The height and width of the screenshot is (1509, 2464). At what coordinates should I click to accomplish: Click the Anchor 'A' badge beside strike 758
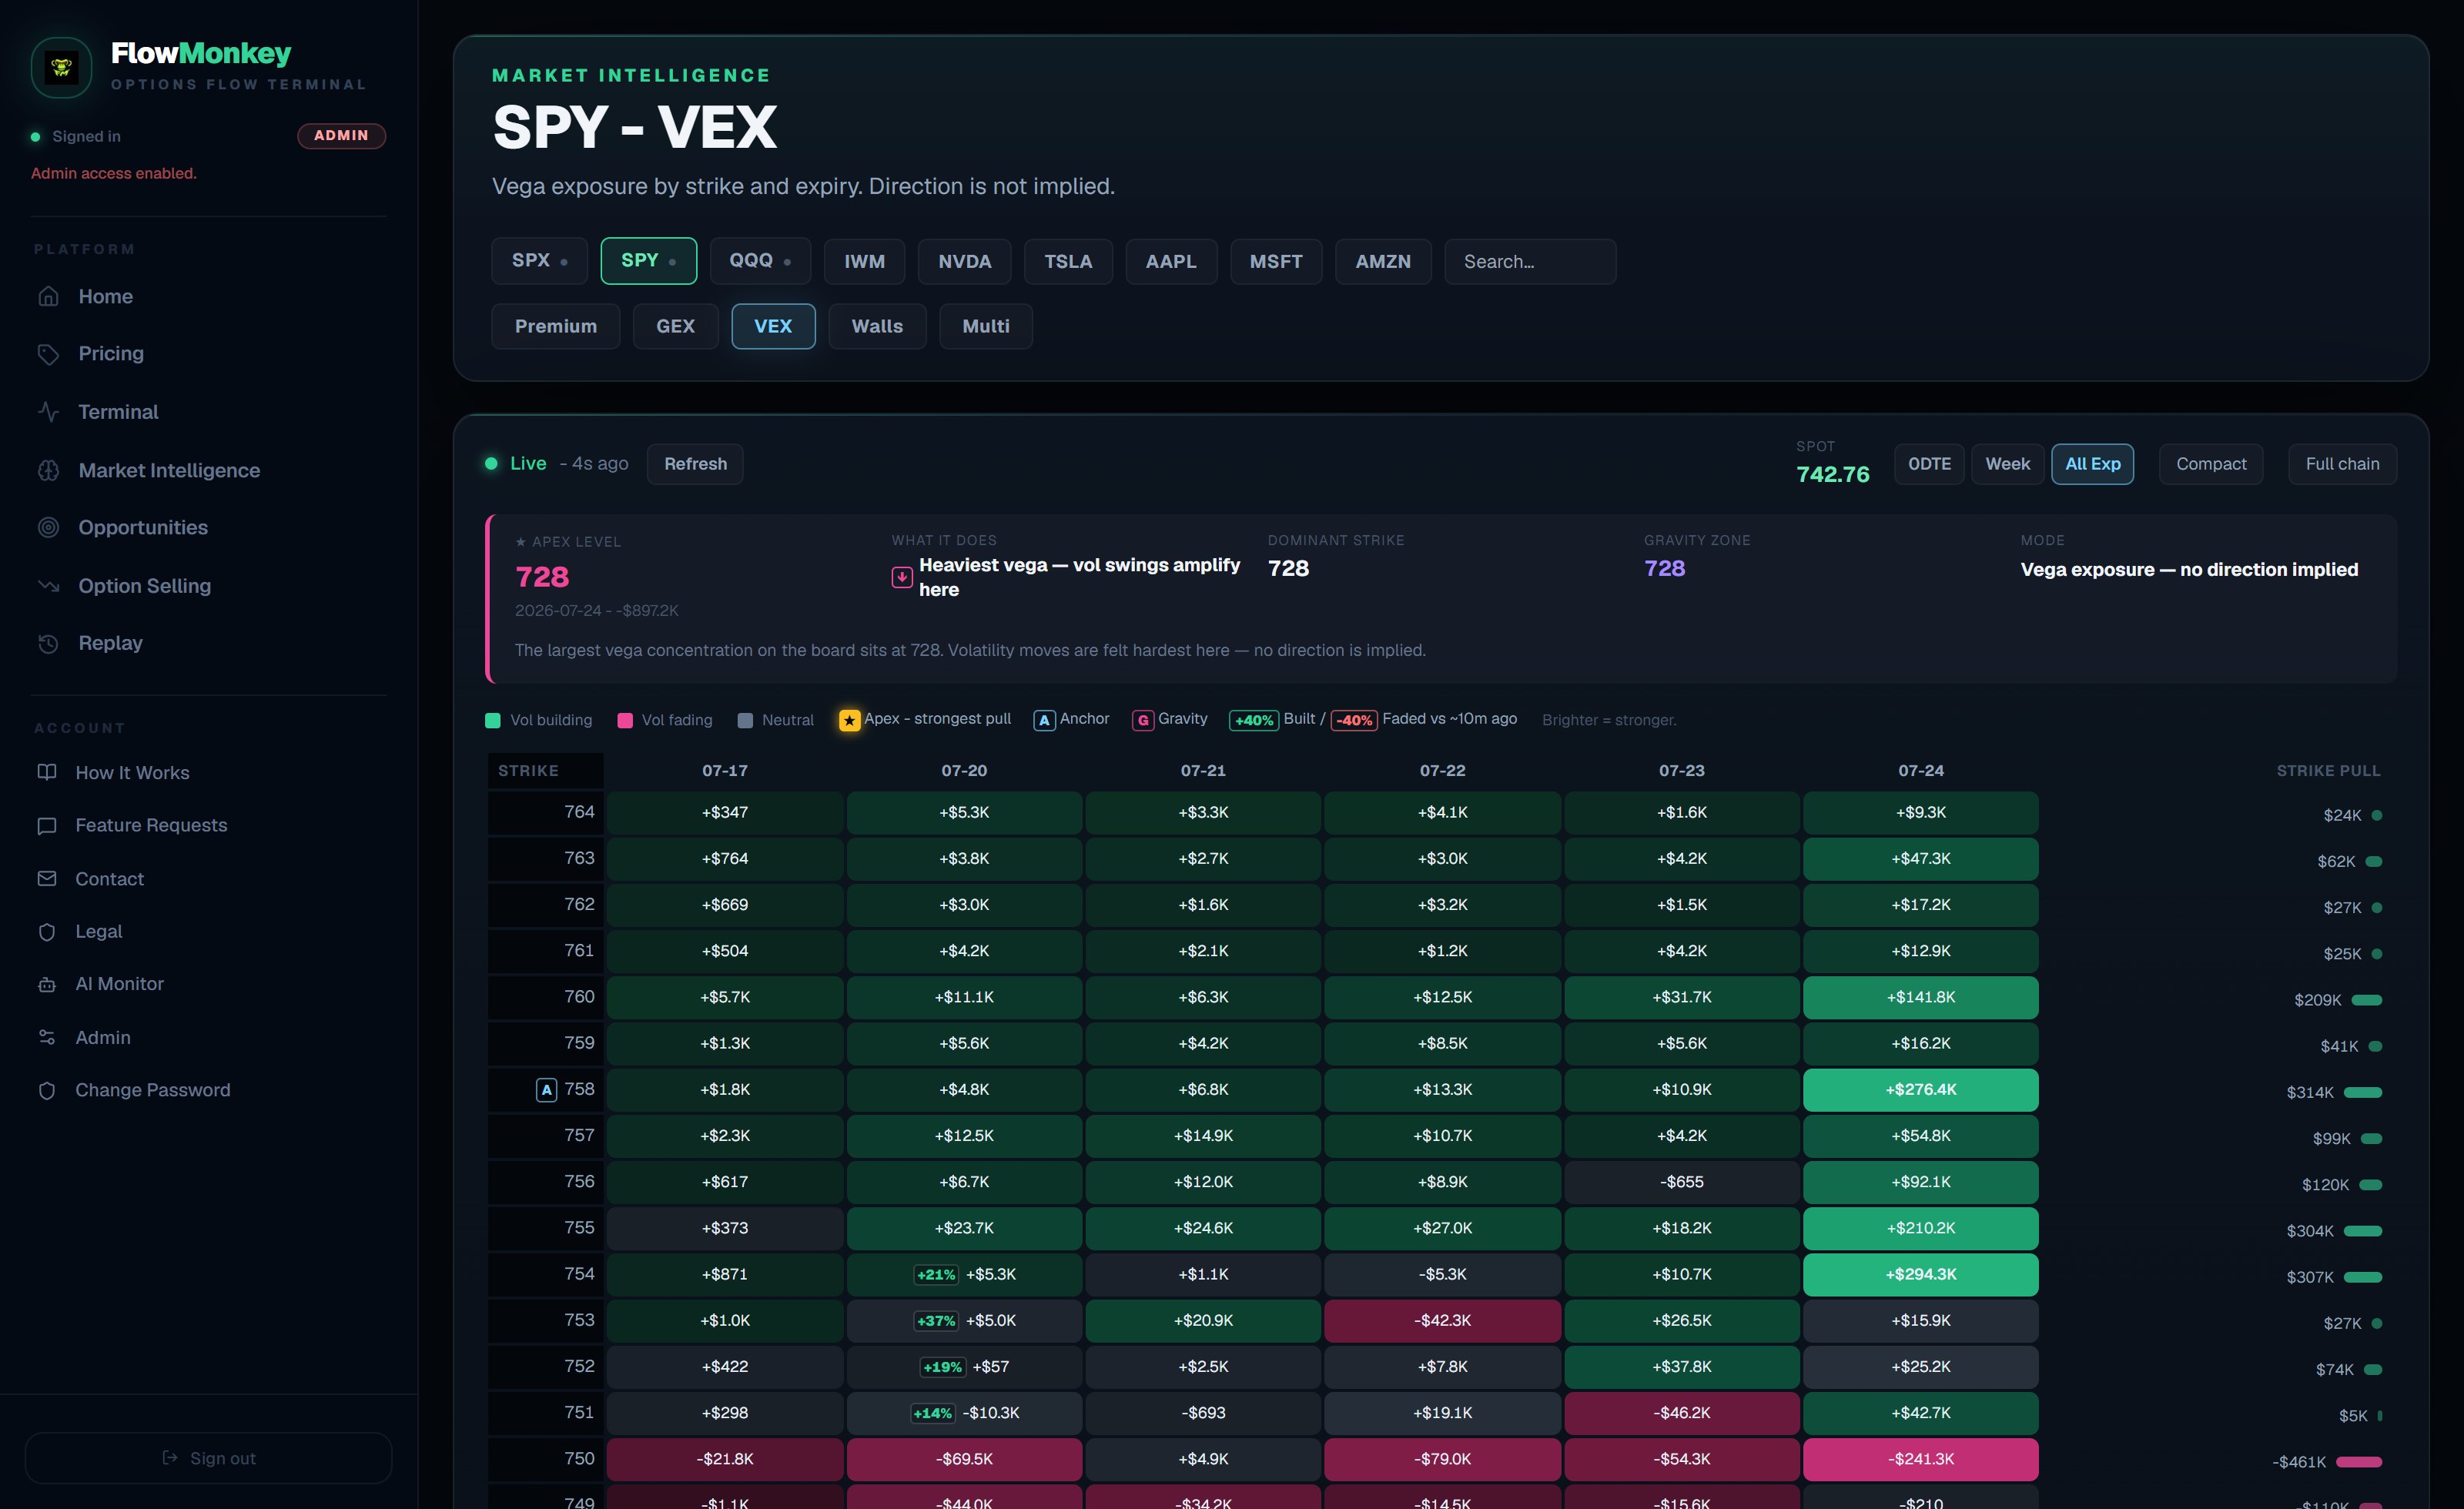pos(546,1090)
